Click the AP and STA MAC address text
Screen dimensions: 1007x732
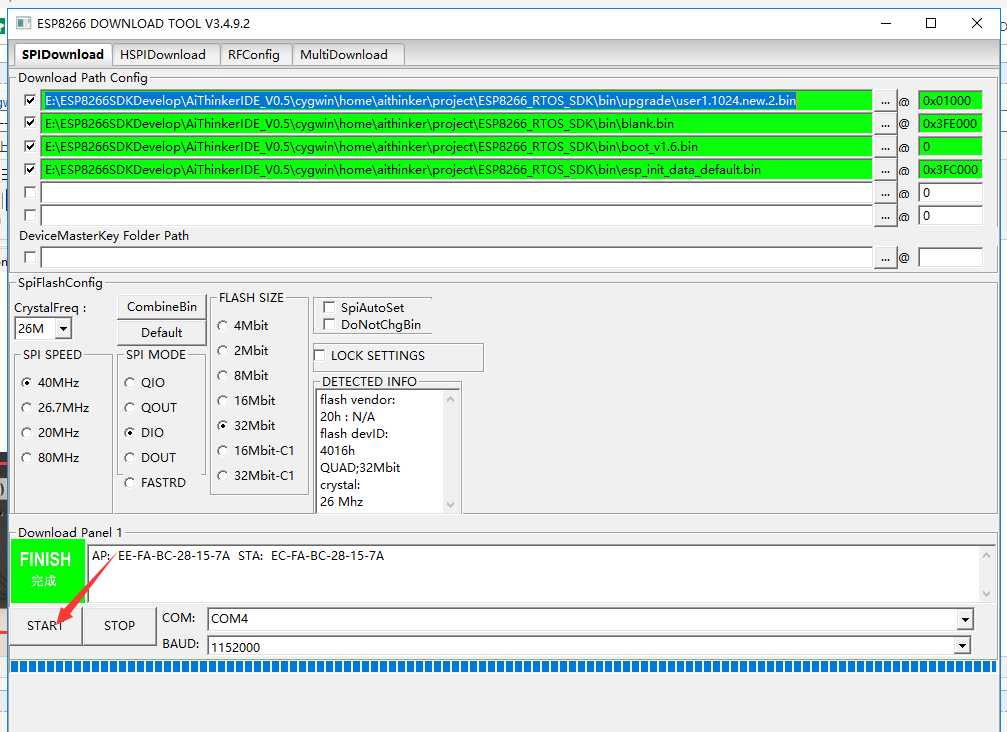pos(238,556)
